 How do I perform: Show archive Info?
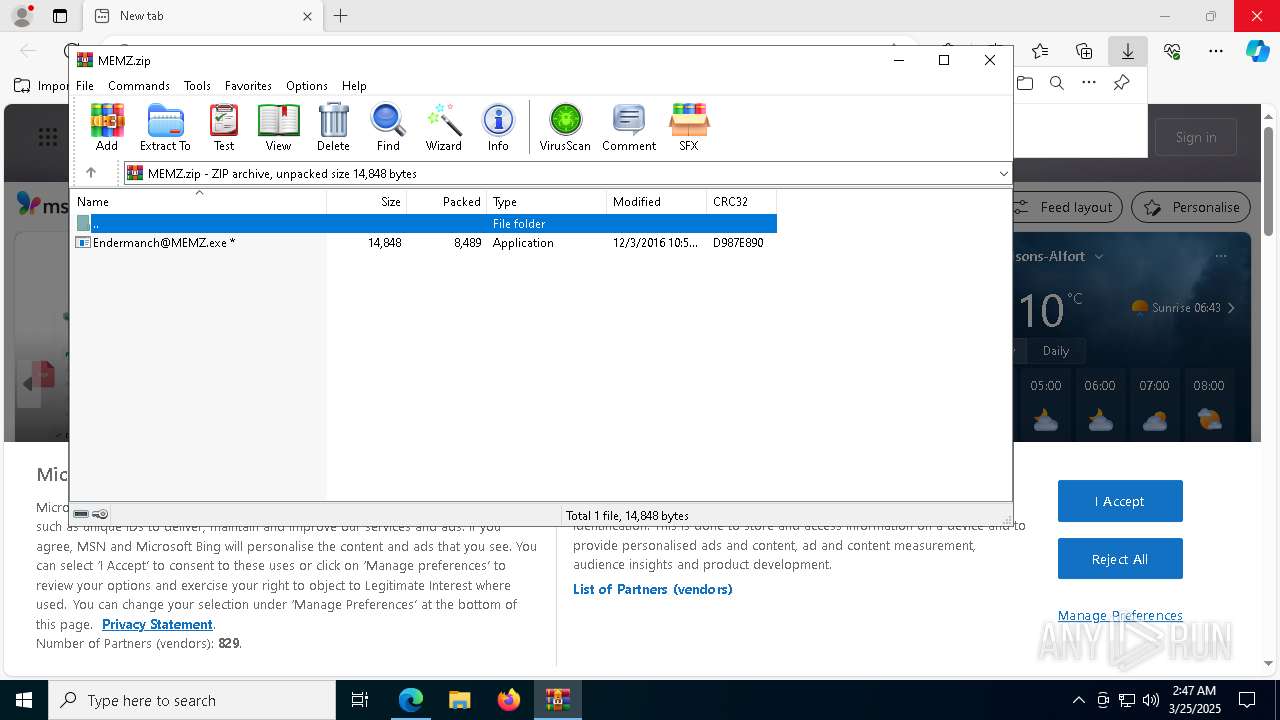pyautogui.click(x=498, y=127)
